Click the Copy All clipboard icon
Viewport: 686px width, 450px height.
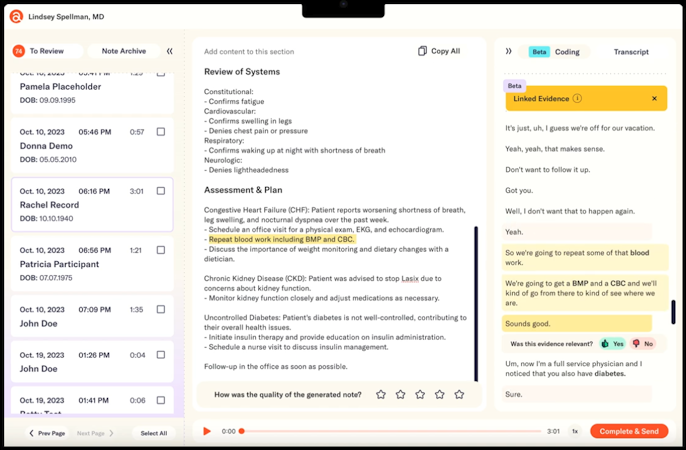pos(422,51)
